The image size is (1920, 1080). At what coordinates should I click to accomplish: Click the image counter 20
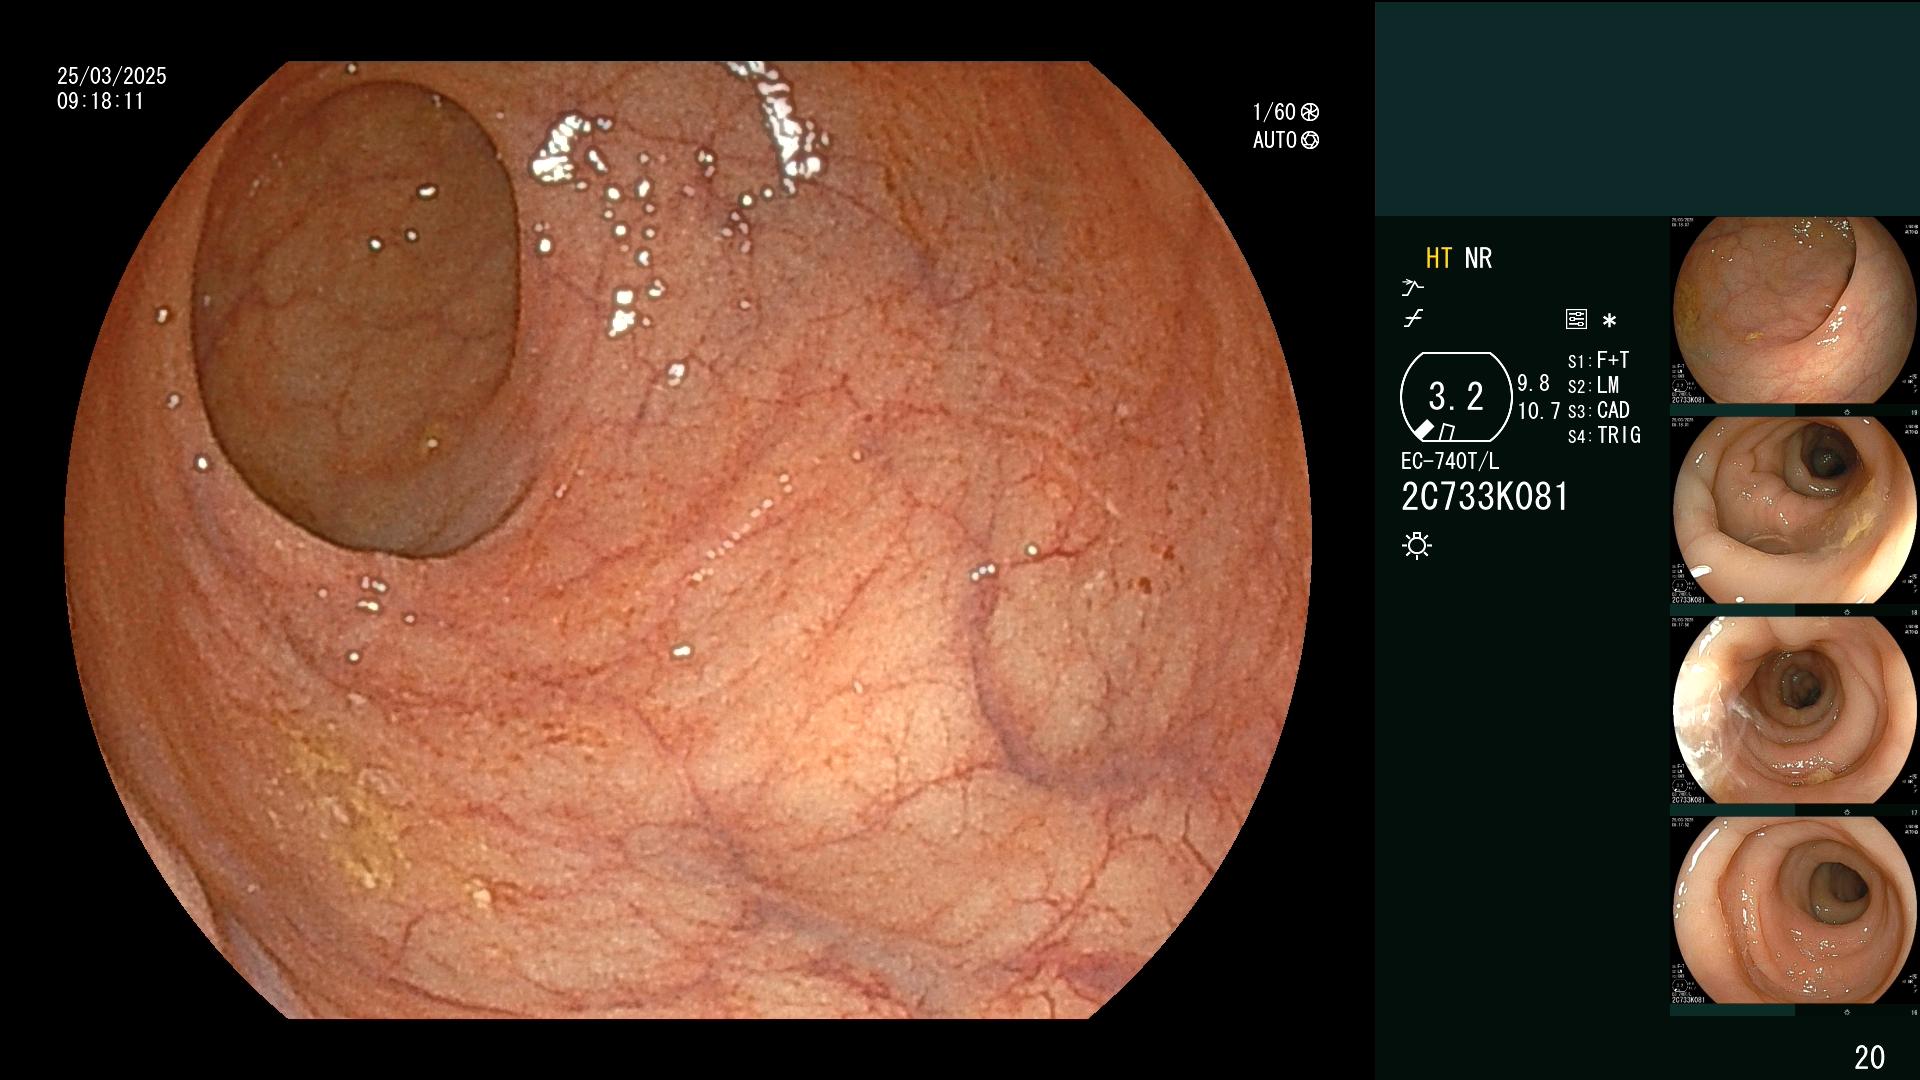point(1869,1057)
